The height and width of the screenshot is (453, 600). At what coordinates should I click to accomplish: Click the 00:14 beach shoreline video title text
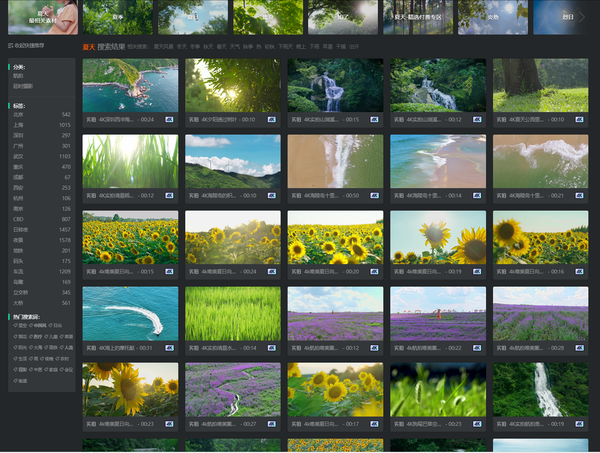tap(423, 196)
